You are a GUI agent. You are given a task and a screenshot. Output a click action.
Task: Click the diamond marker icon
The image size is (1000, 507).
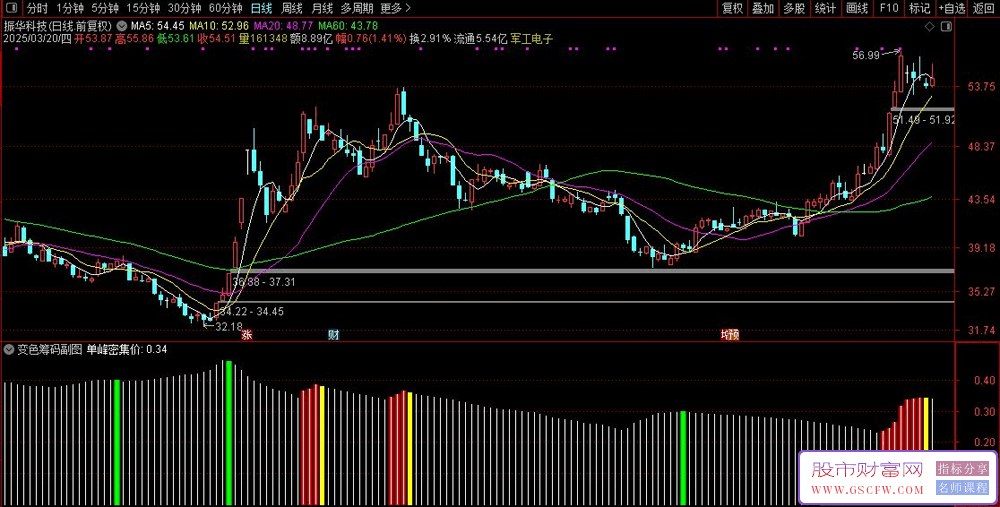click(x=930, y=26)
